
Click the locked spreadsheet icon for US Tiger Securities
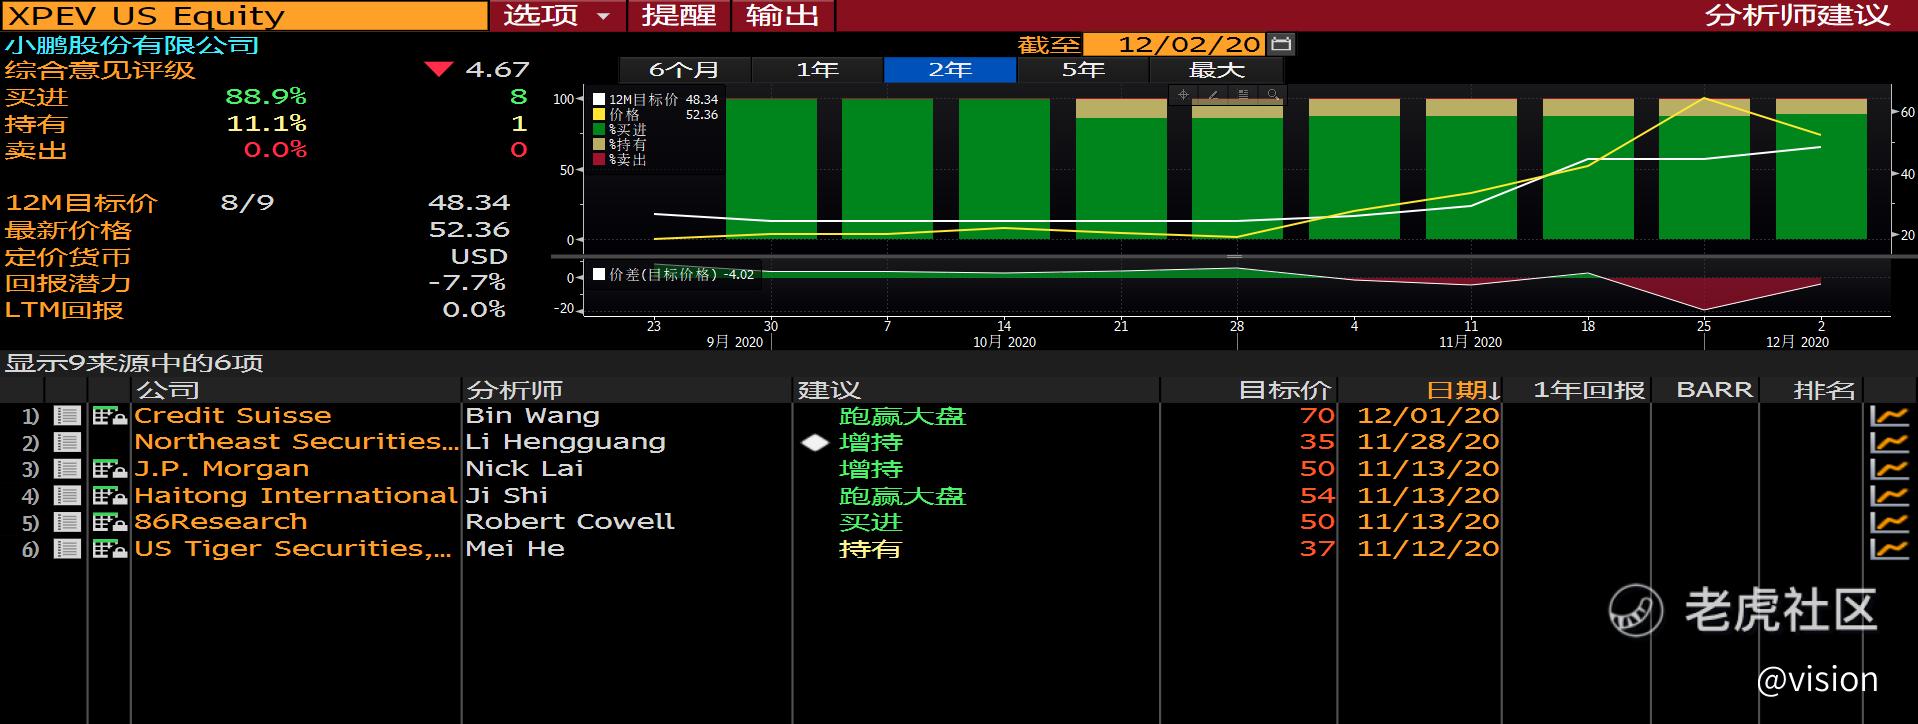(109, 549)
